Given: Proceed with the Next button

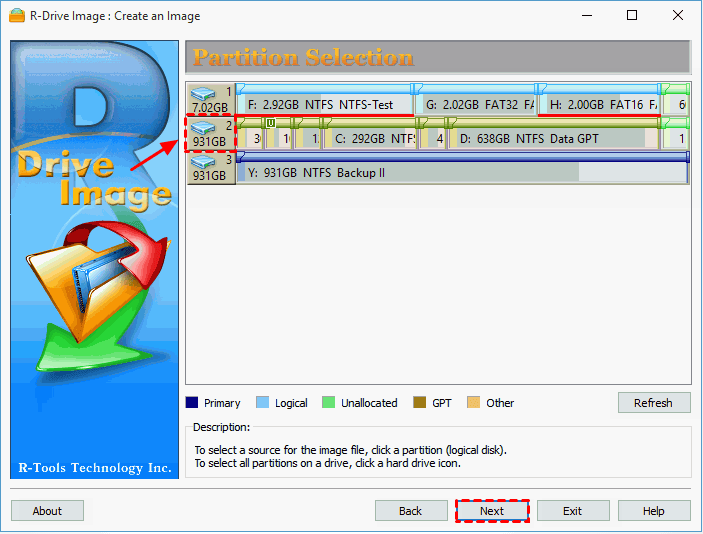Looking at the screenshot, I should [491, 511].
